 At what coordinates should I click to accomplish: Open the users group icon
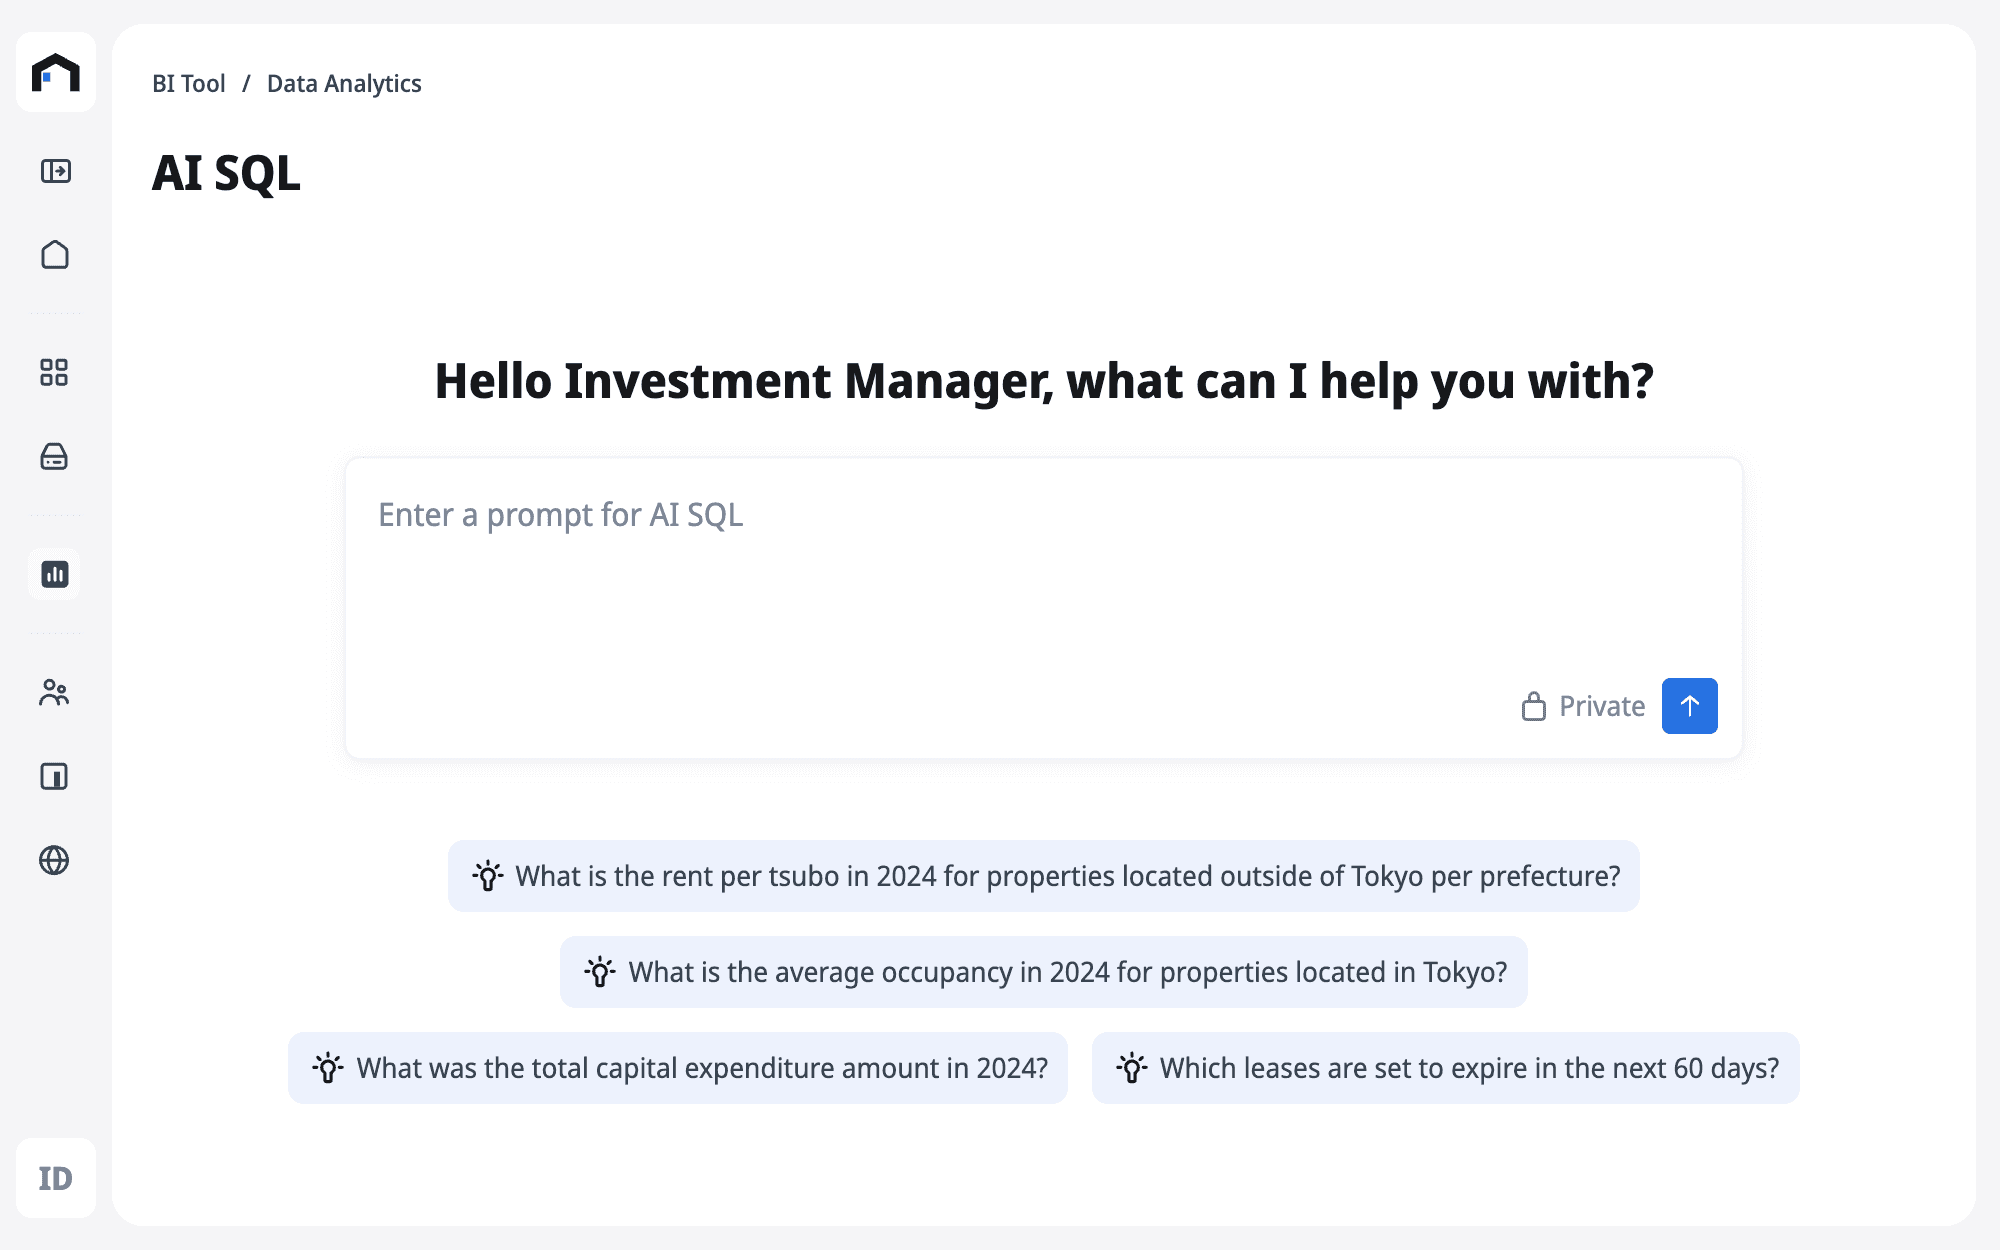point(54,692)
